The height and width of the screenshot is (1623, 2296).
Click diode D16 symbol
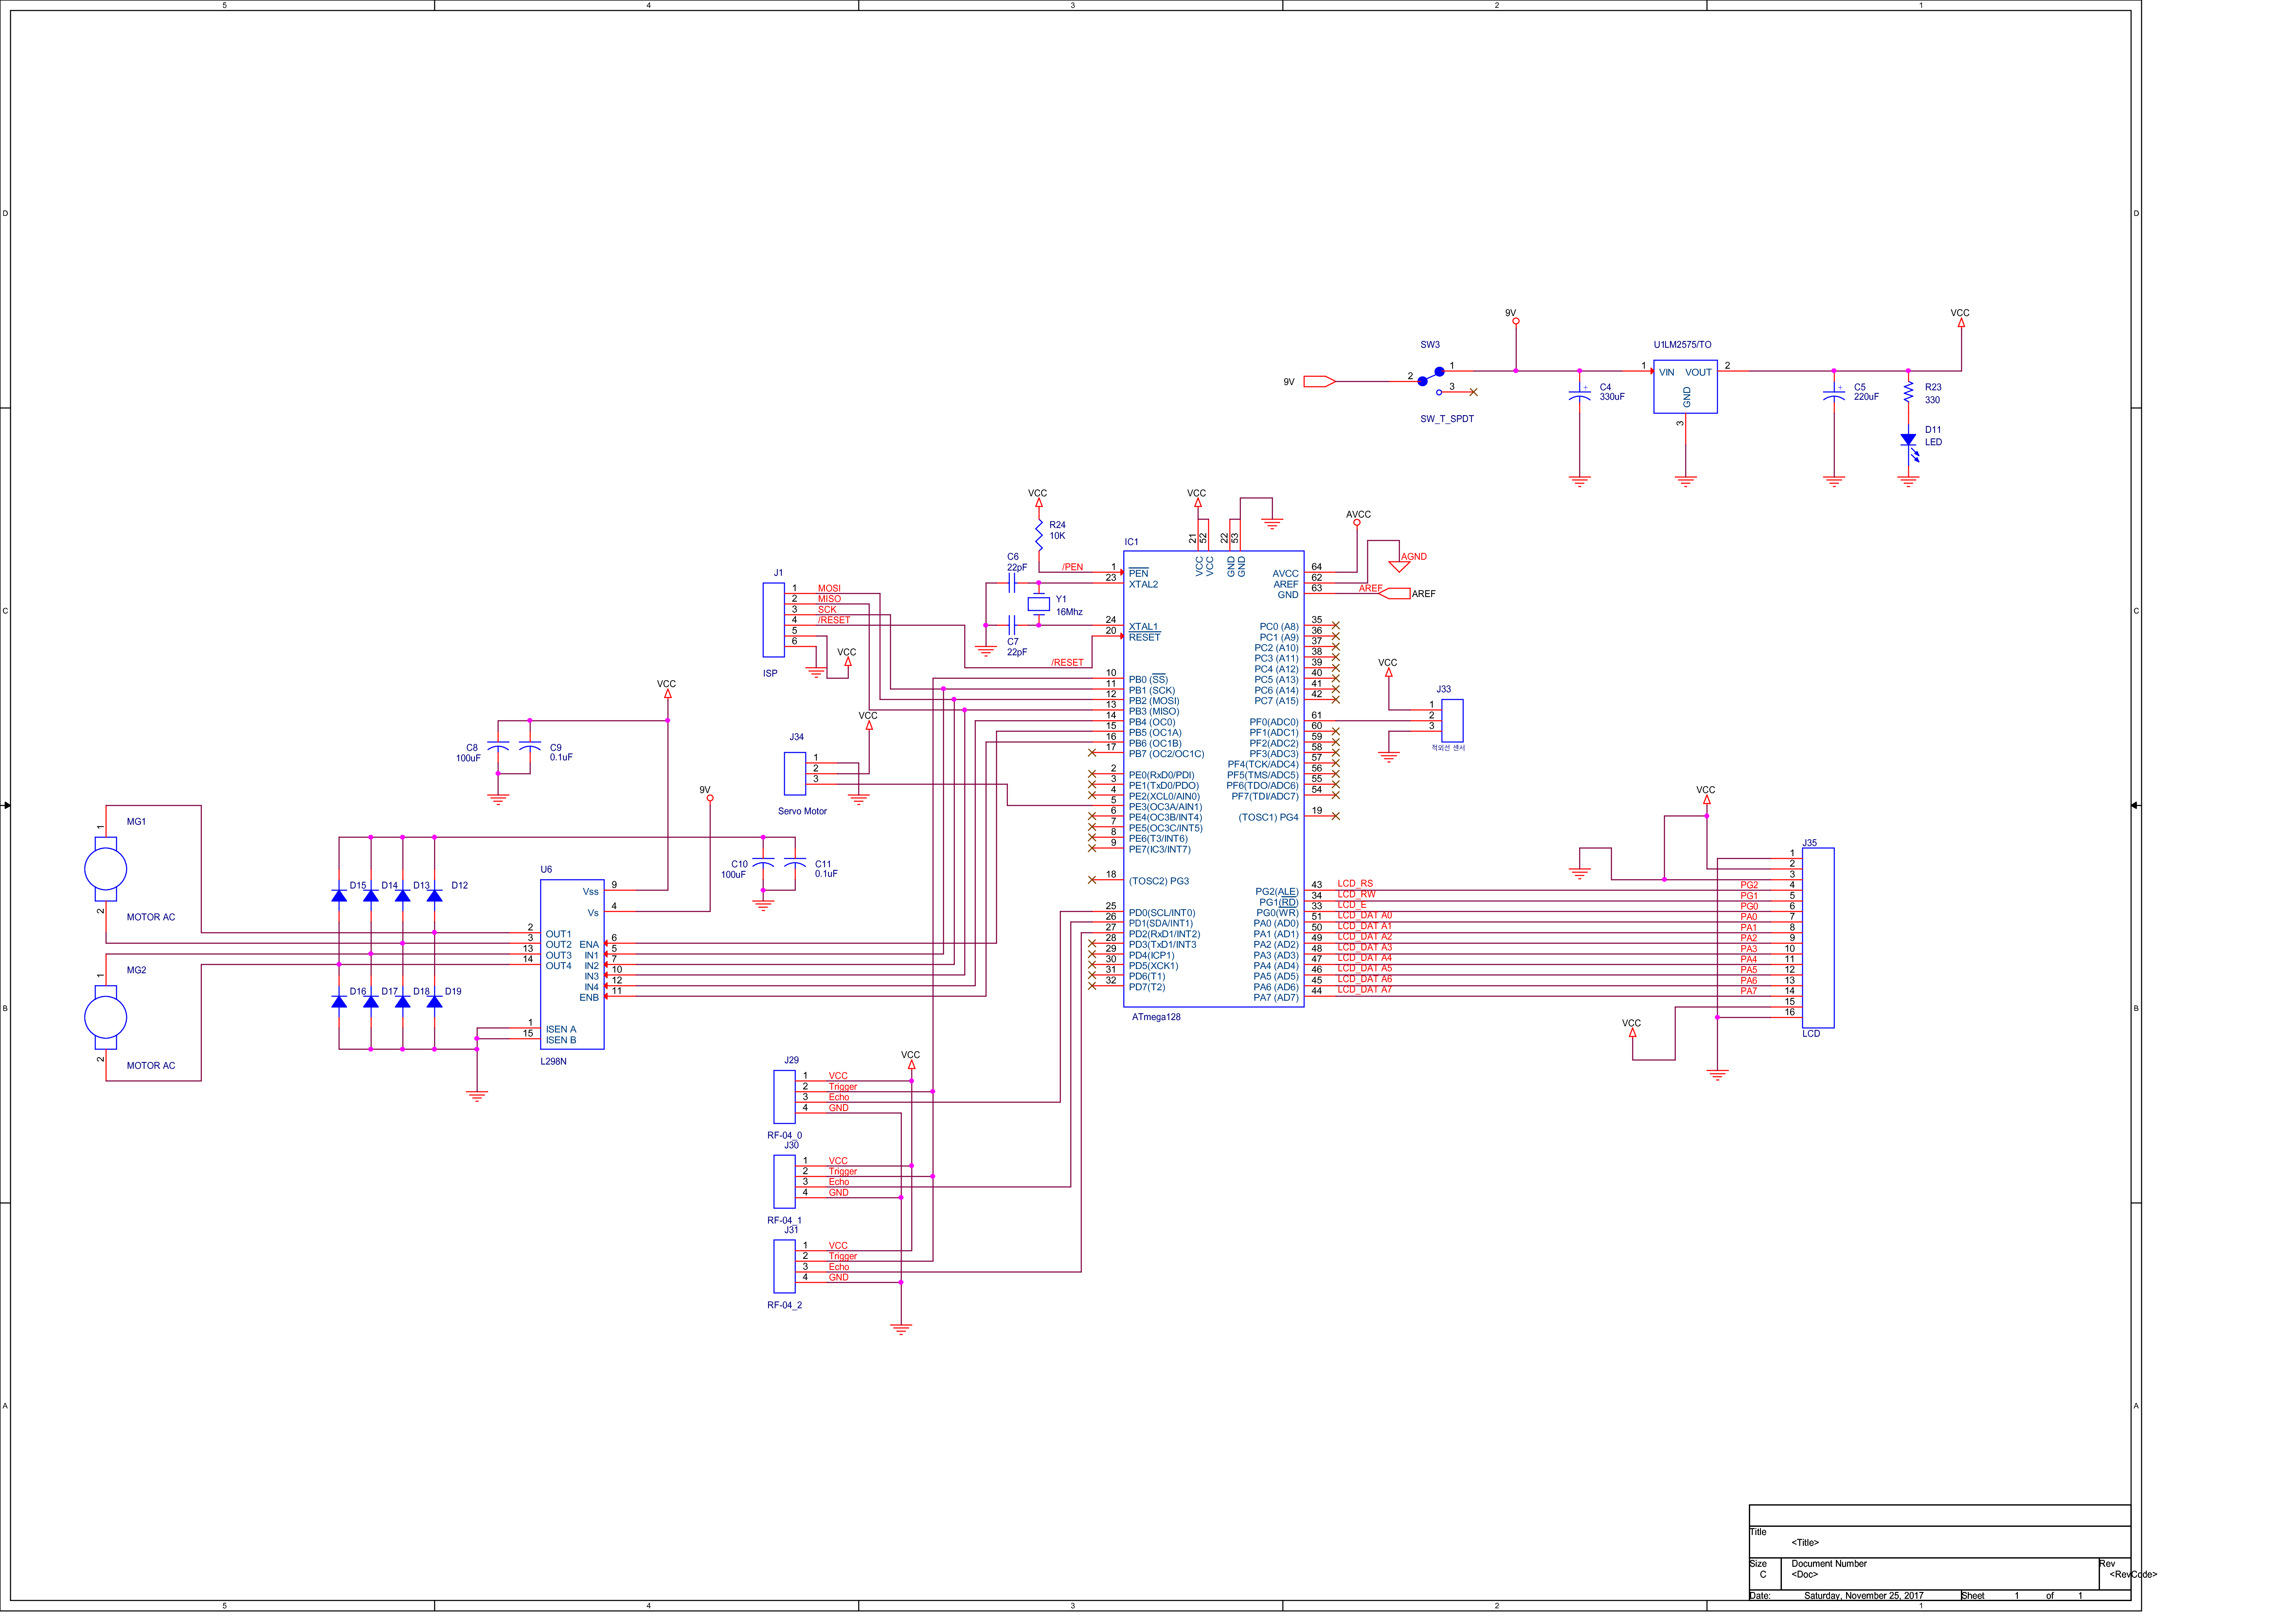pyautogui.click(x=339, y=1002)
